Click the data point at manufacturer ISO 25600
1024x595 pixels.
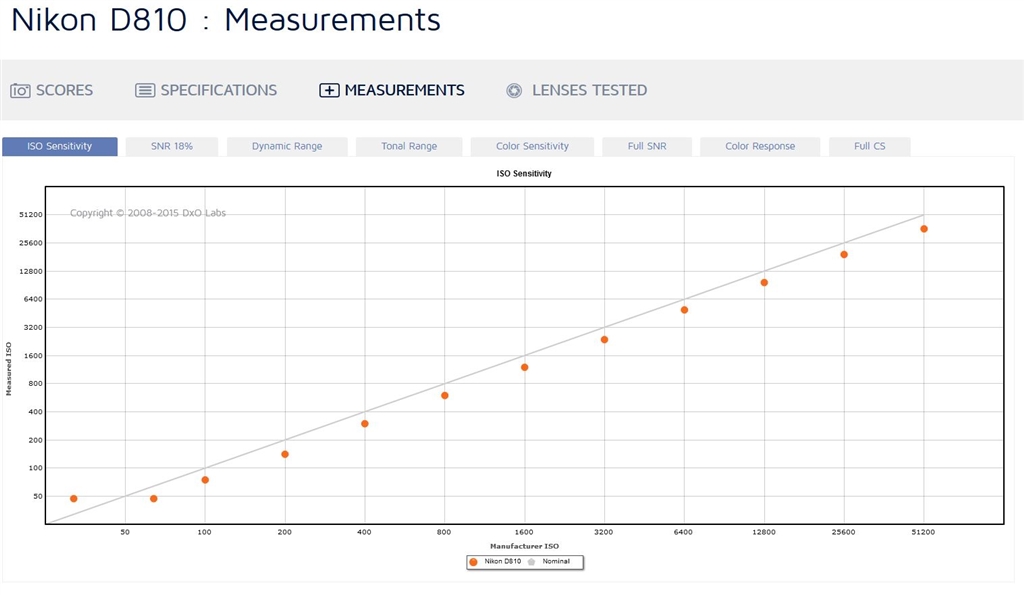pos(844,255)
